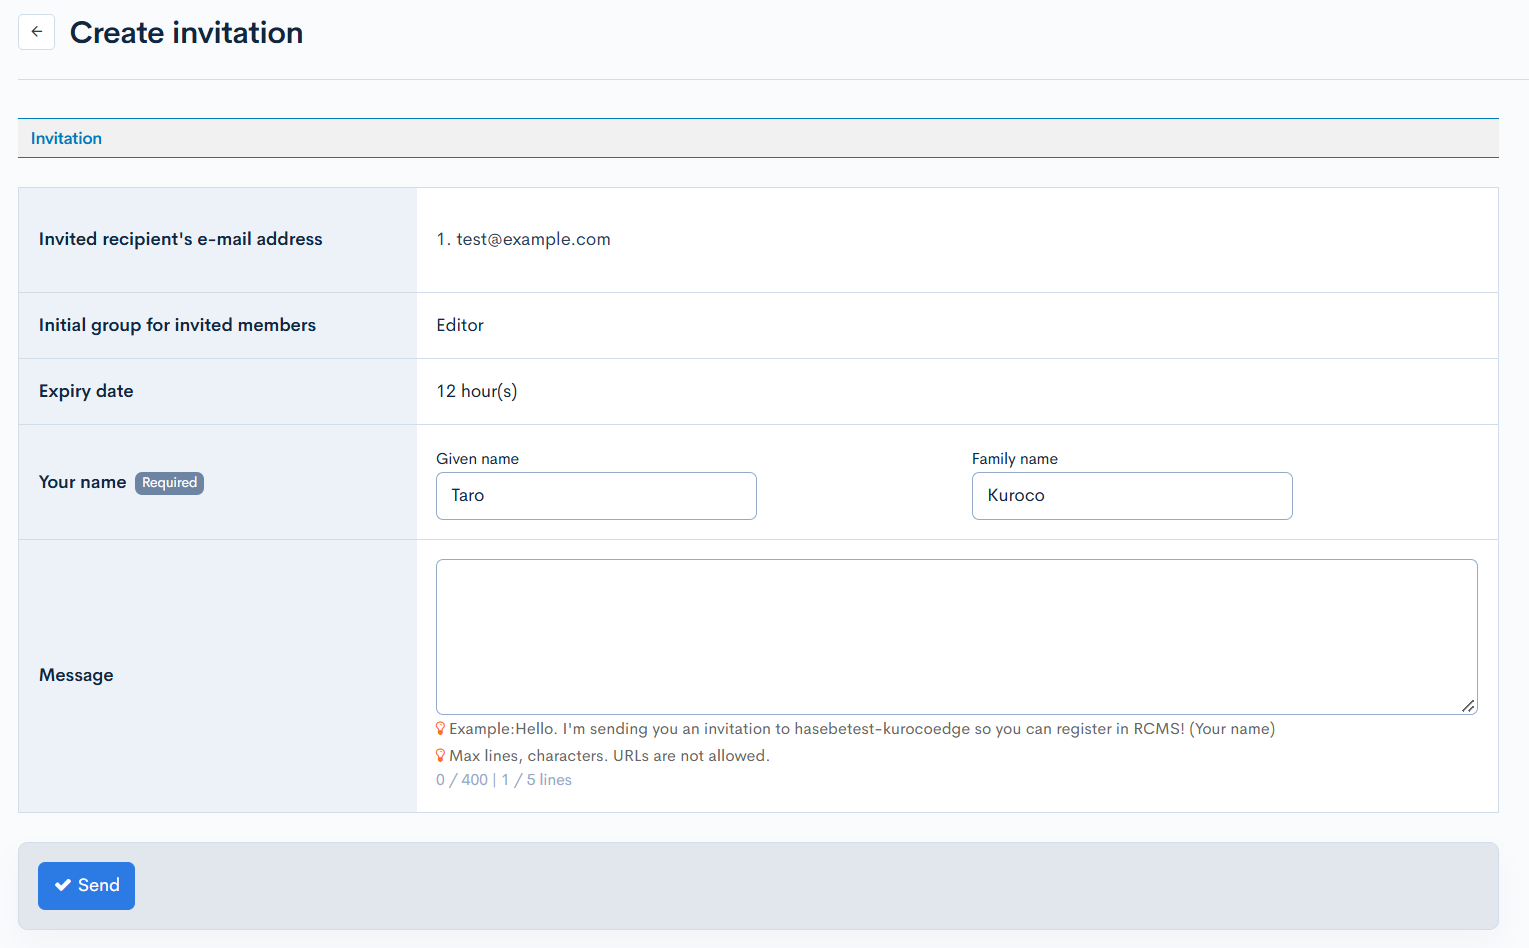1529x948 pixels.
Task: Open the Invitation tab
Action: (x=66, y=138)
